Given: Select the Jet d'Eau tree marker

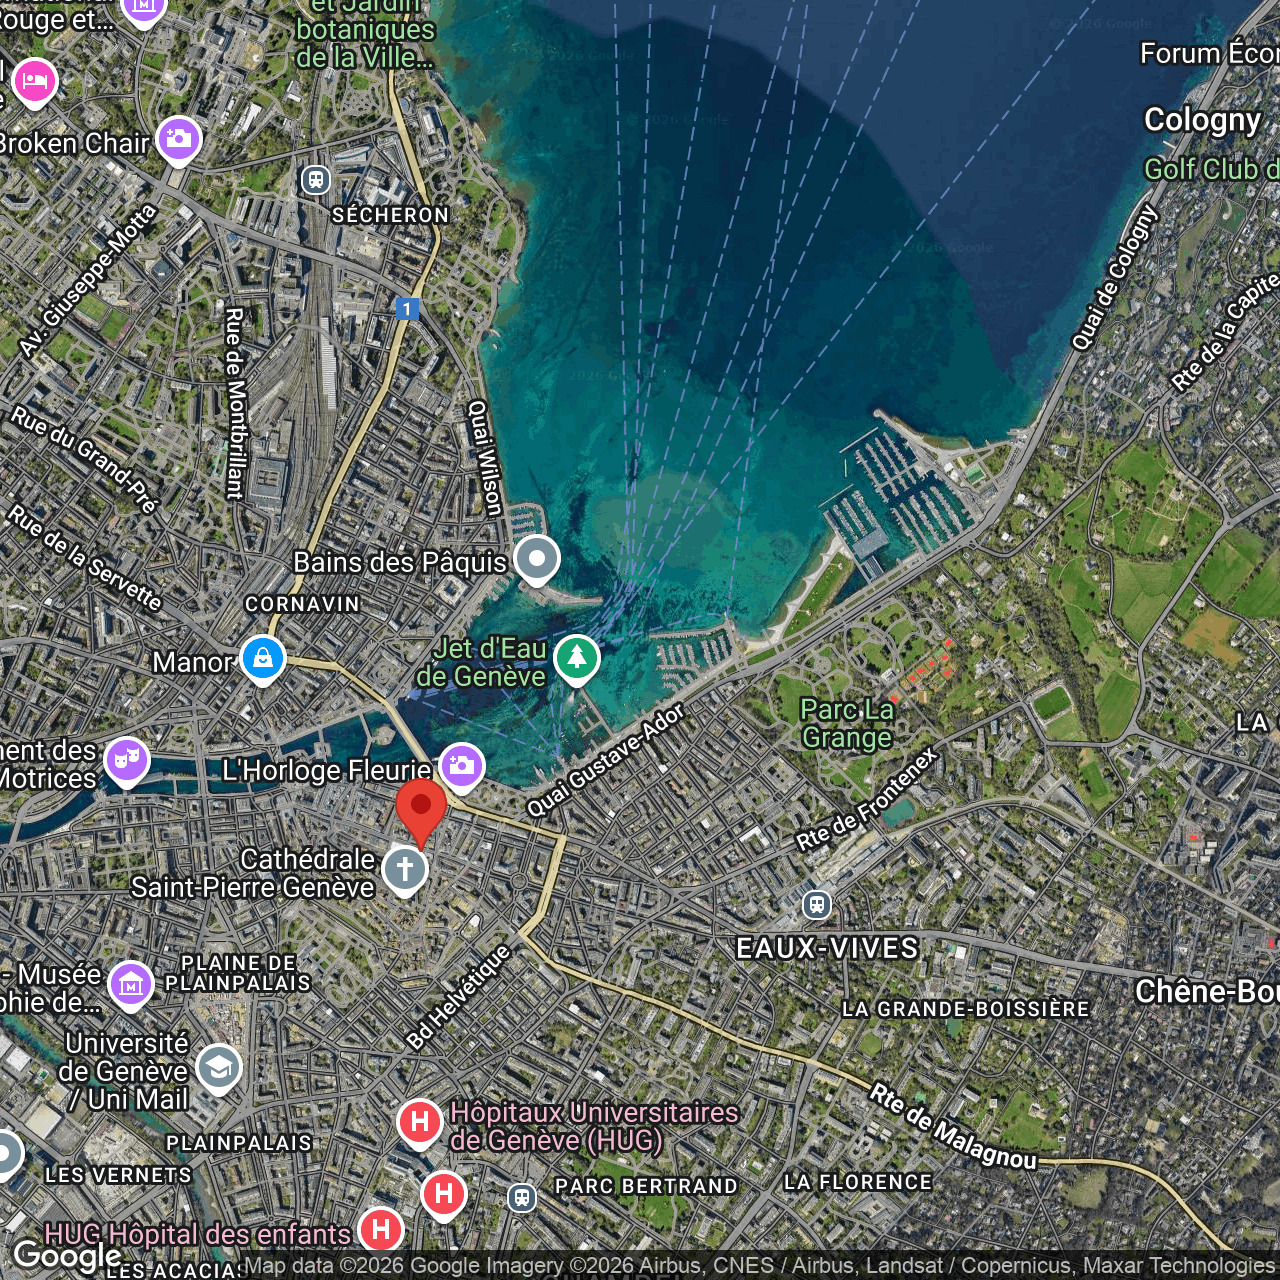Looking at the screenshot, I should 576,658.
